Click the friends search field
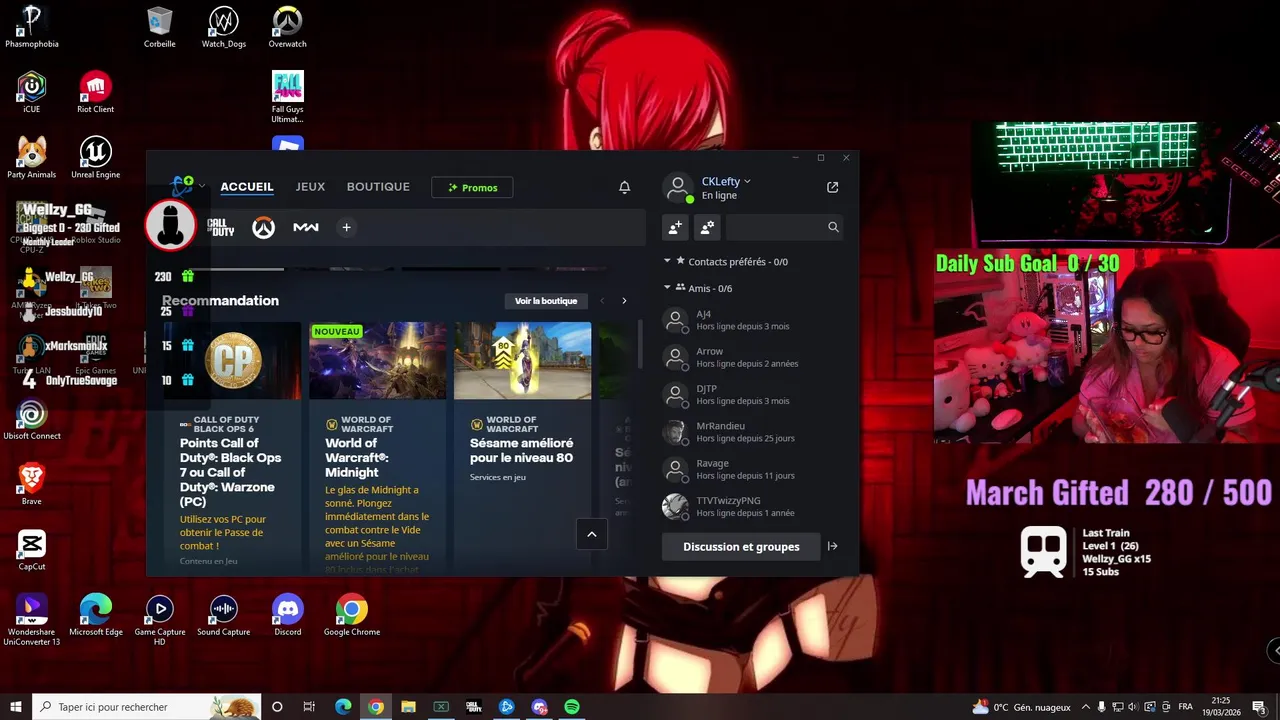Screen dimensions: 1280x720 point(784,227)
